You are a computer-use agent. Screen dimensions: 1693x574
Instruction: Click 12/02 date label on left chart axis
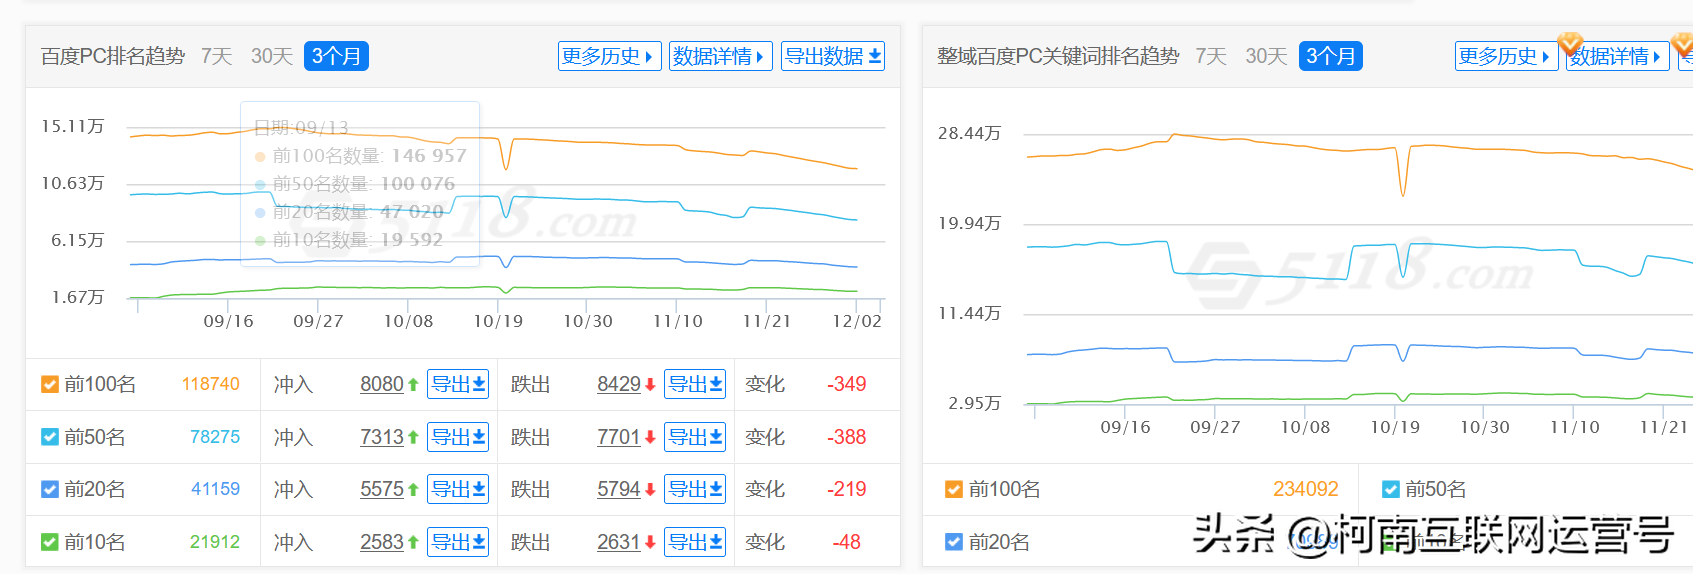(x=857, y=321)
